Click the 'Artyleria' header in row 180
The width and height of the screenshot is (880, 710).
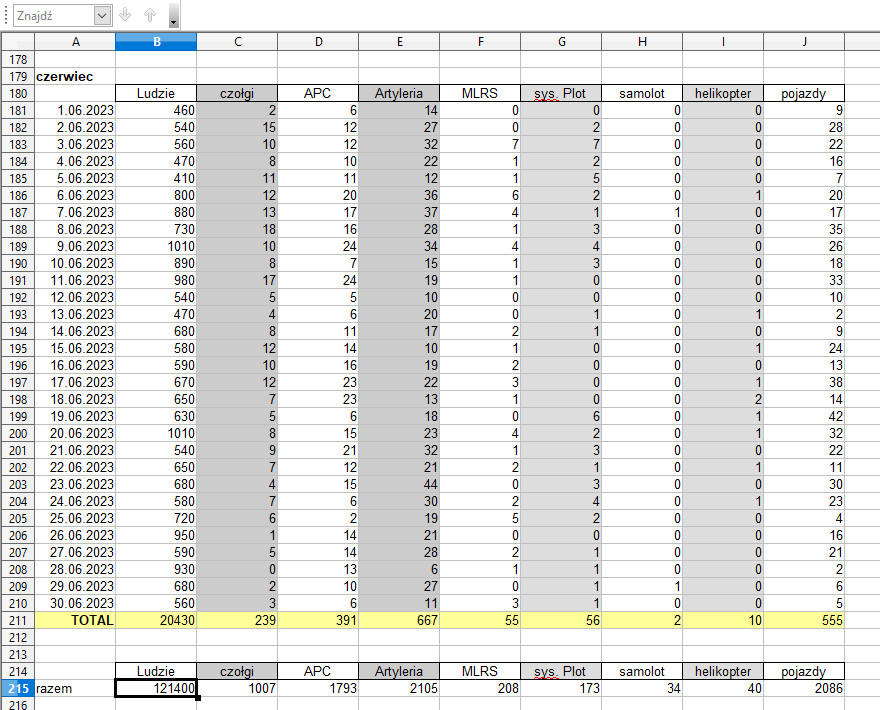coord(399,93)
